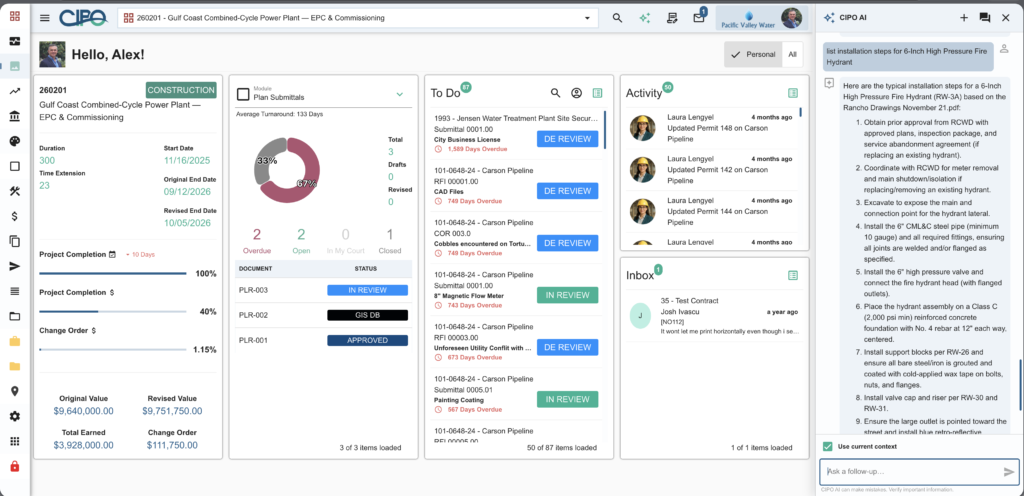Open Josh Ivascu's inbox message
Image resolution: width=1024 pixels, height=496 pixels.
coord(715,316)
